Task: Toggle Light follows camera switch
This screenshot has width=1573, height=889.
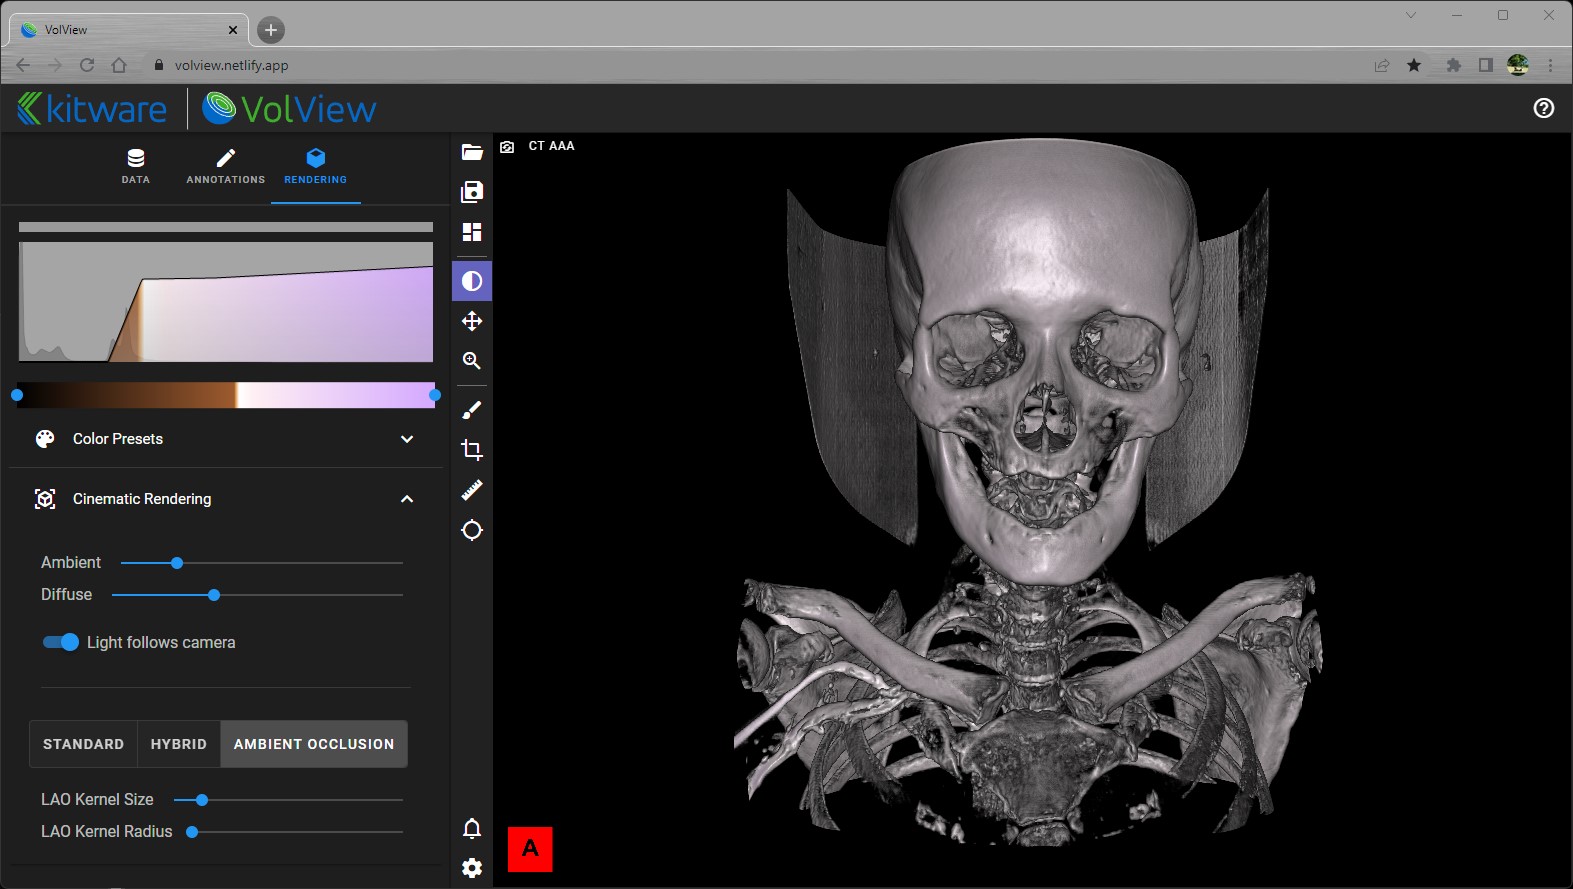Action: [x=60, y=642]
